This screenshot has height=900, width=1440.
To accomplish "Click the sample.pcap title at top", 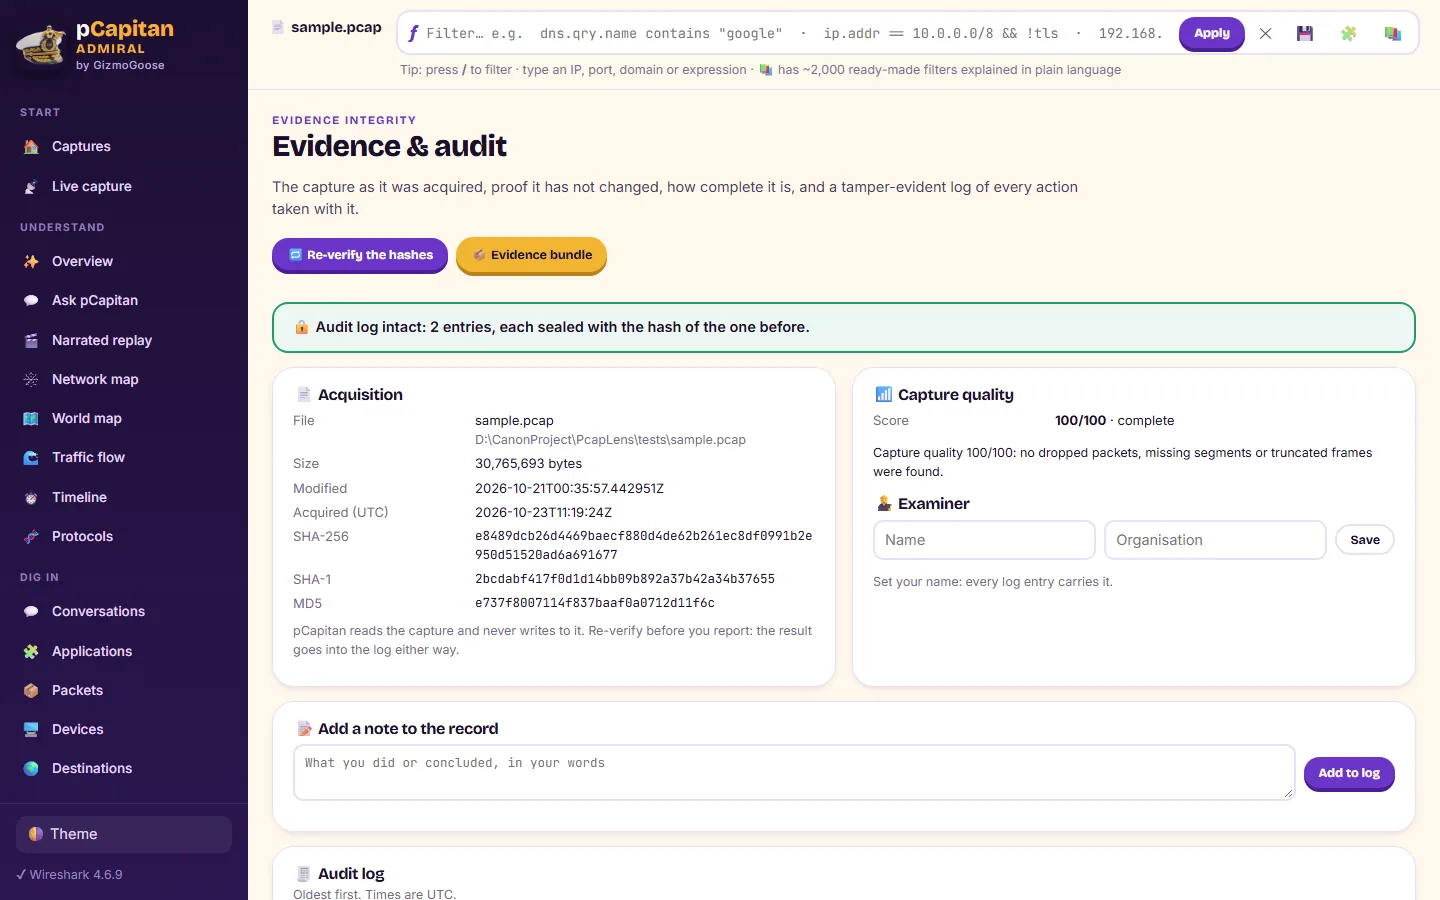I will (x=336, y=27).
